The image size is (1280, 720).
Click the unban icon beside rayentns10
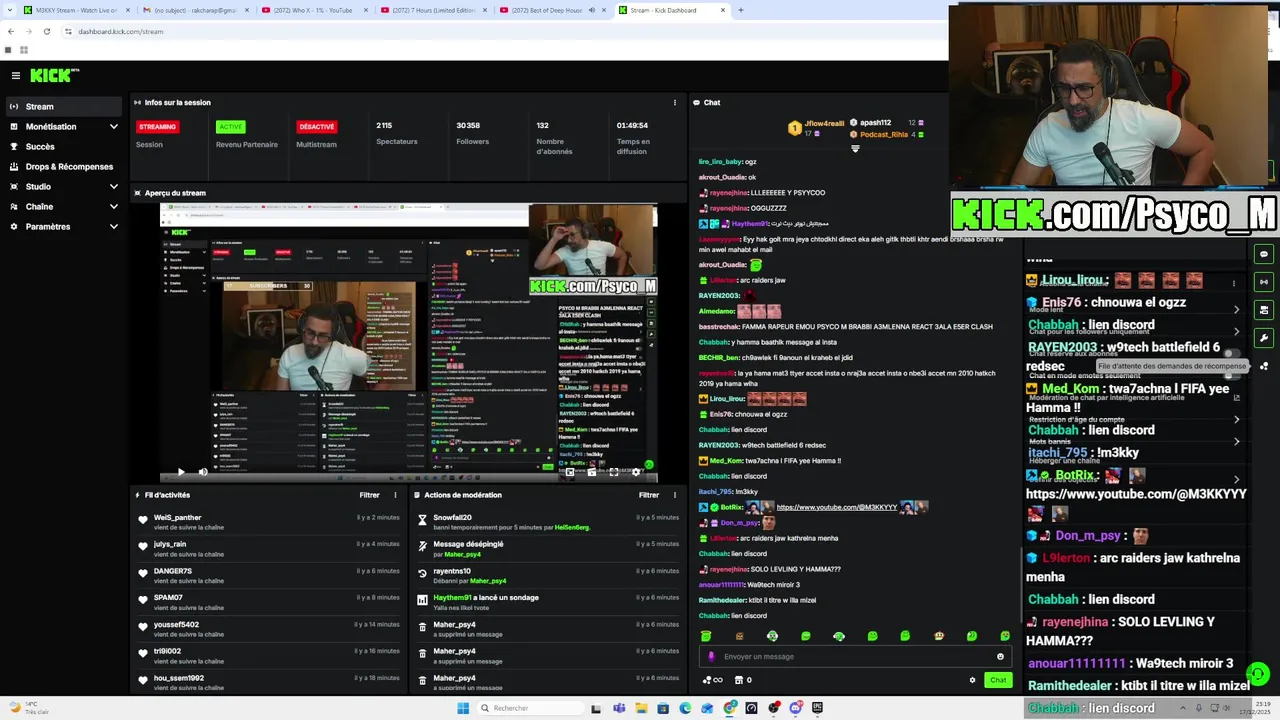click(x=422, y=573)
